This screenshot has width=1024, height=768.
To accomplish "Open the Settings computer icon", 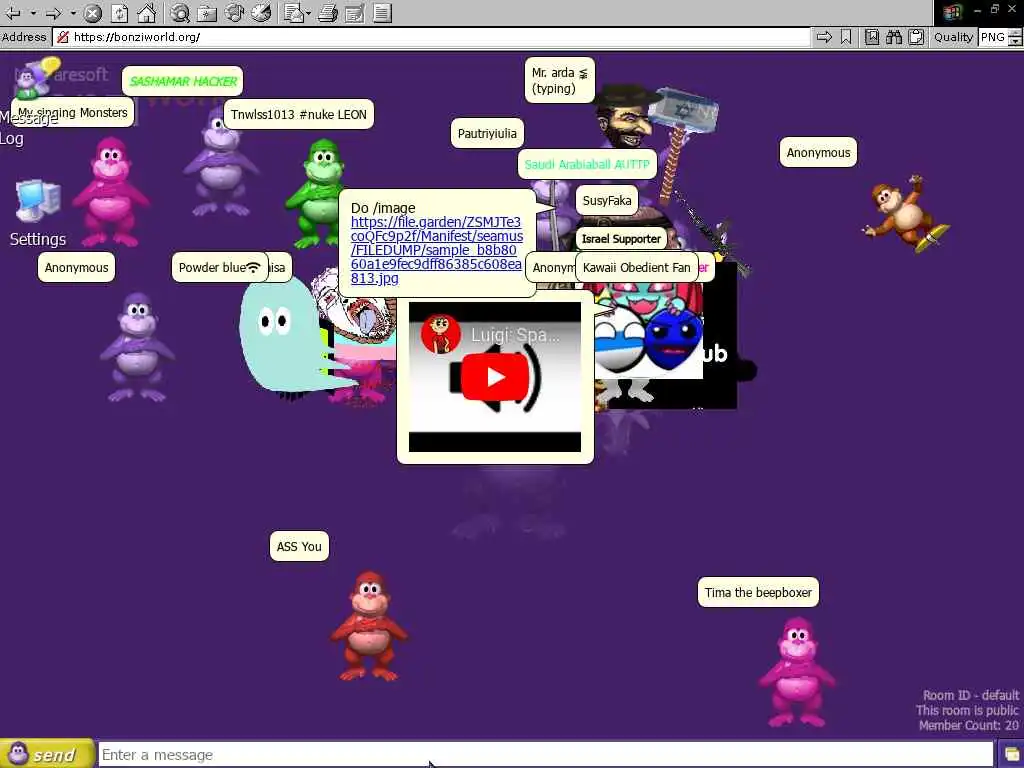I will click(x=38, y=213).
